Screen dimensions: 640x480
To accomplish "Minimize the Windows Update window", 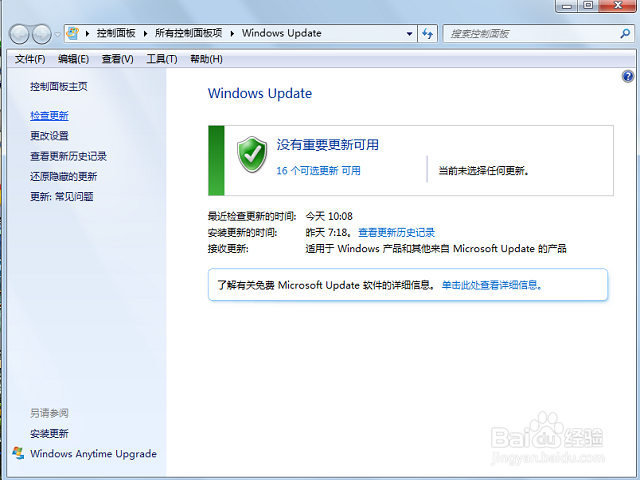I will coord(567,6).
